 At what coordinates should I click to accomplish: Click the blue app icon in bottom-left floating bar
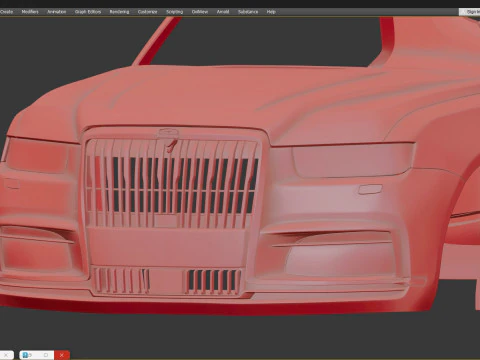click(25, 355)
